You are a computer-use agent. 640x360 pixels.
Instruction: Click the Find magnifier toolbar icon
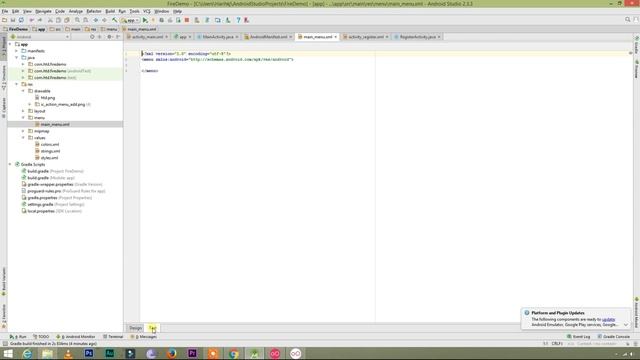tap(77, 20)
